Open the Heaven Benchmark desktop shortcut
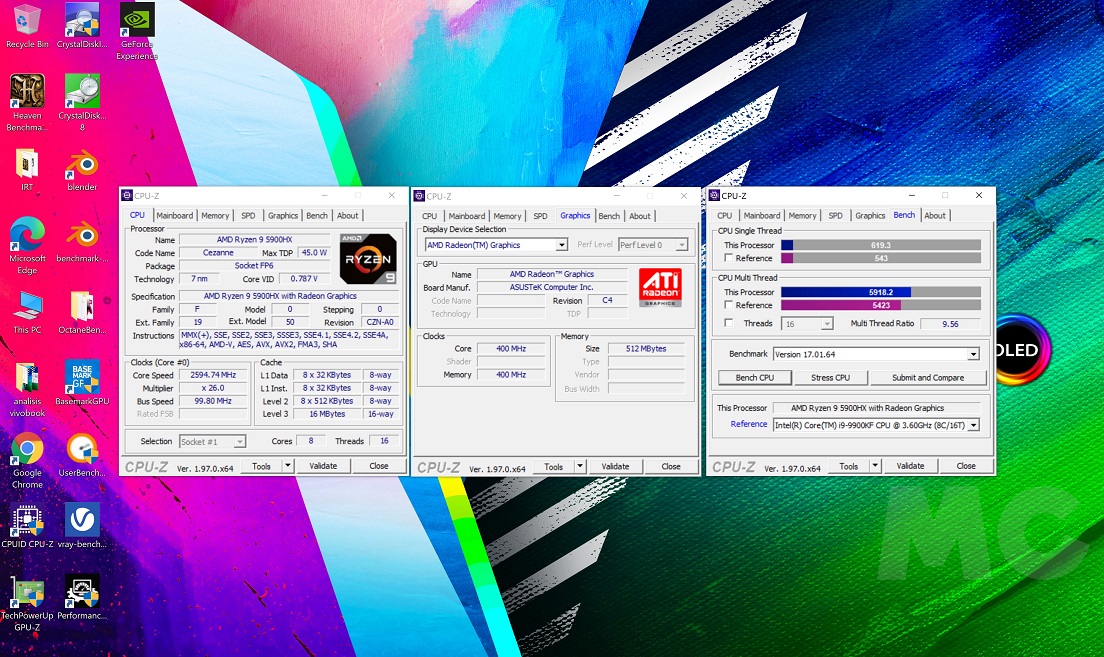This screenshot has width=1104, height=657. [27, 93]
